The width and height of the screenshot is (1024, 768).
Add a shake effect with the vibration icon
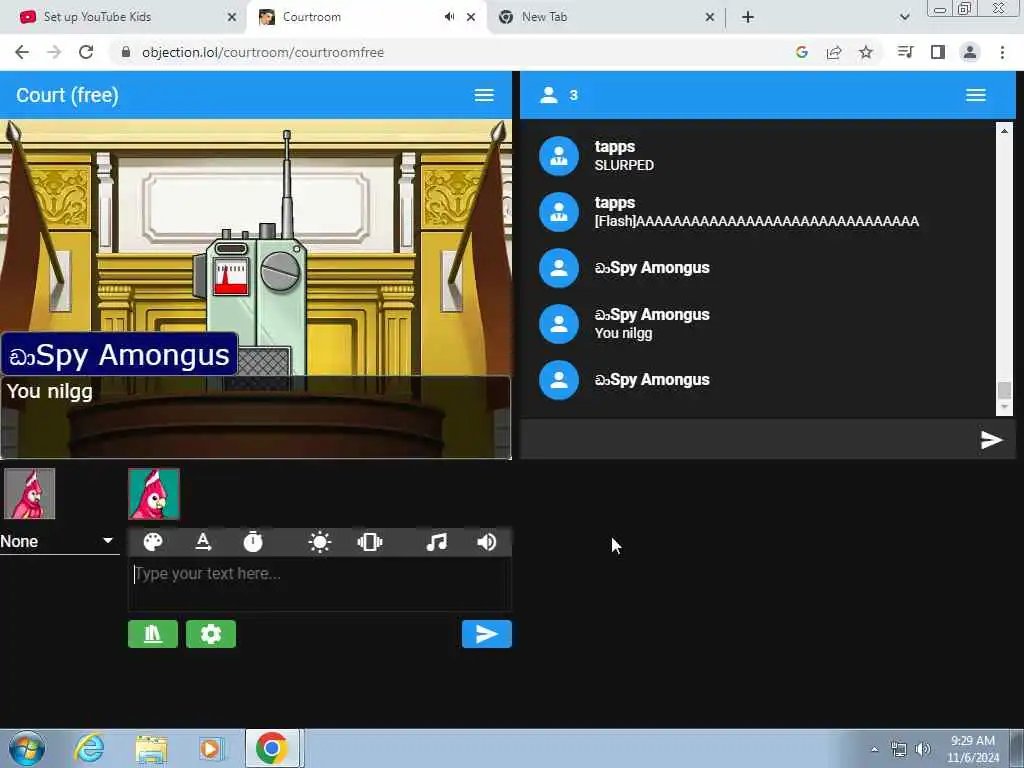(370, 542)
